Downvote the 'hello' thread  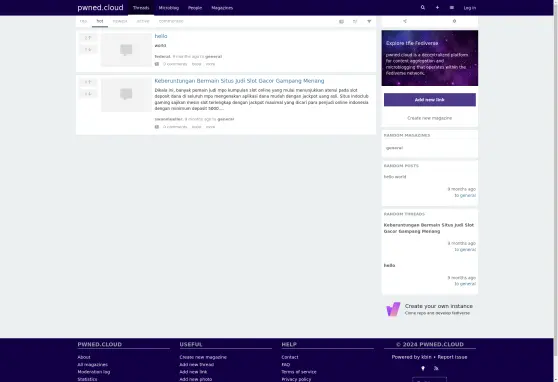pyautogui.click(x=88, y=49)
